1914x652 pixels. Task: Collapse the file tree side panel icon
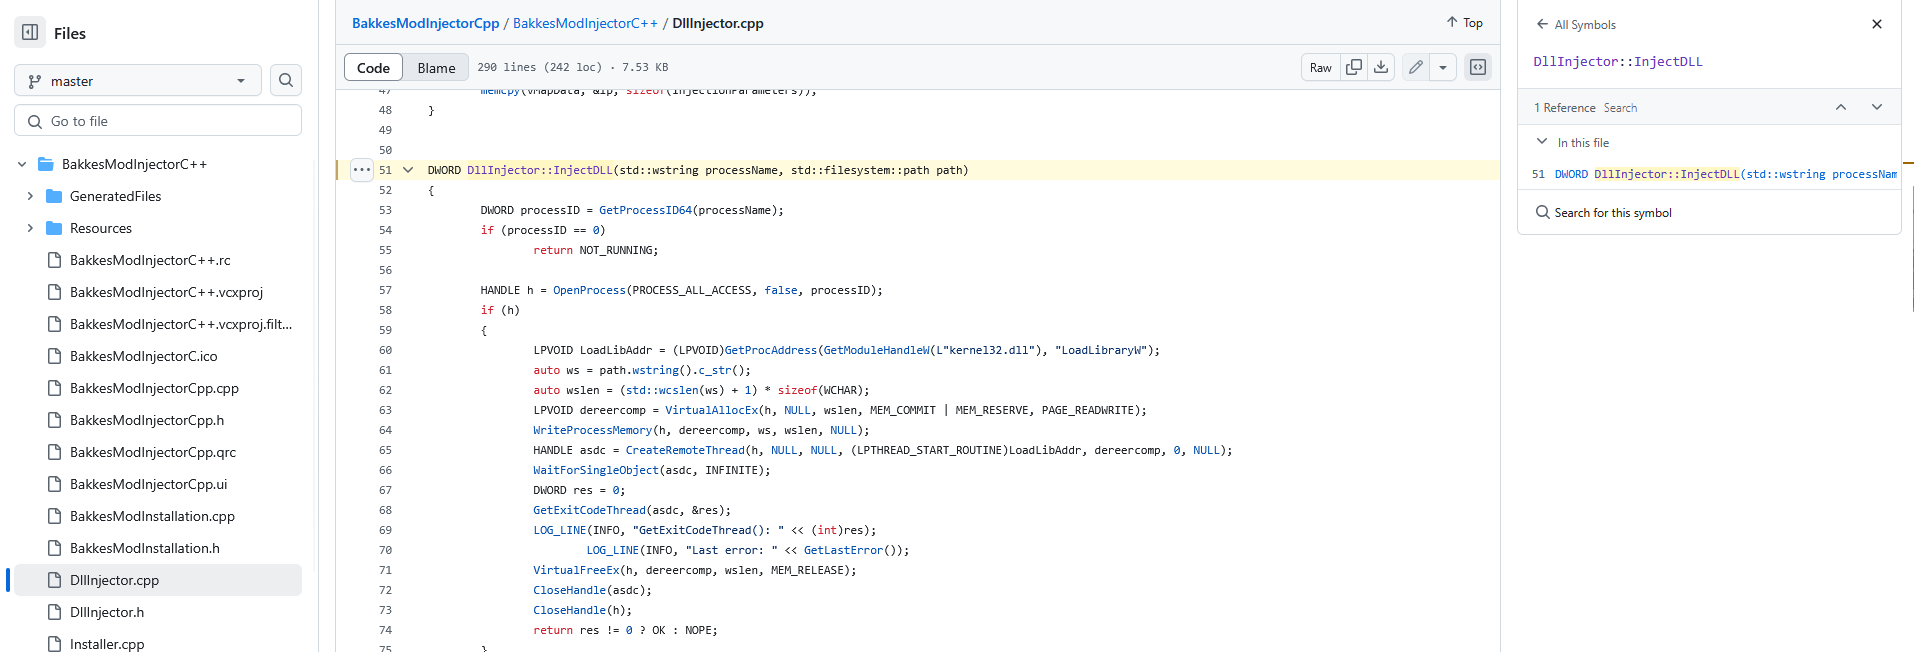coord(30,33)
